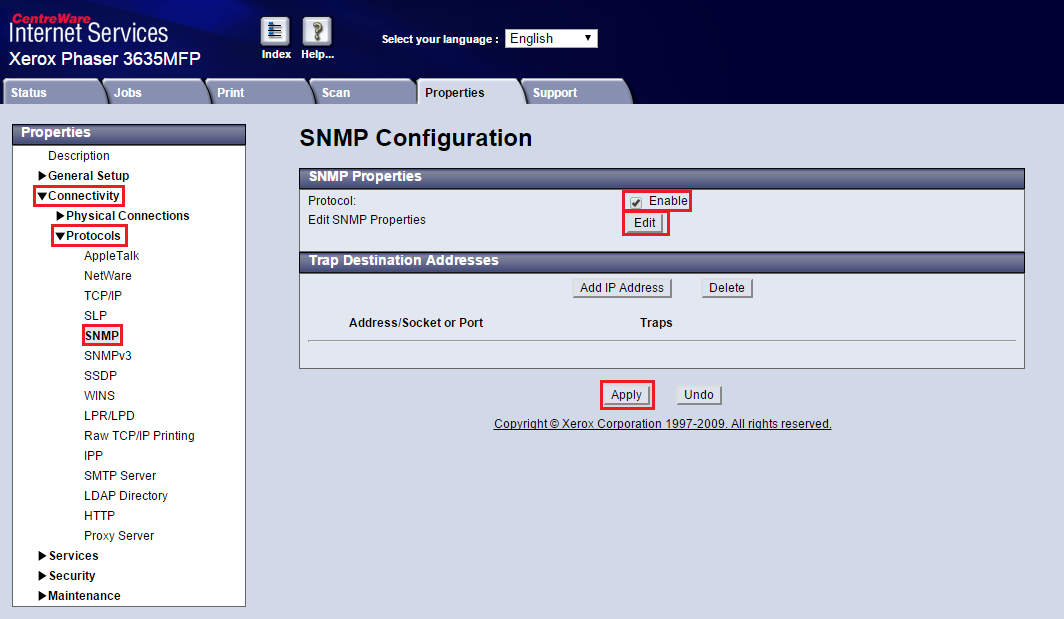Open the language selection dropdown
Image resolution: width=1064 pixels, height=619 pixels.
click(551, 38)
